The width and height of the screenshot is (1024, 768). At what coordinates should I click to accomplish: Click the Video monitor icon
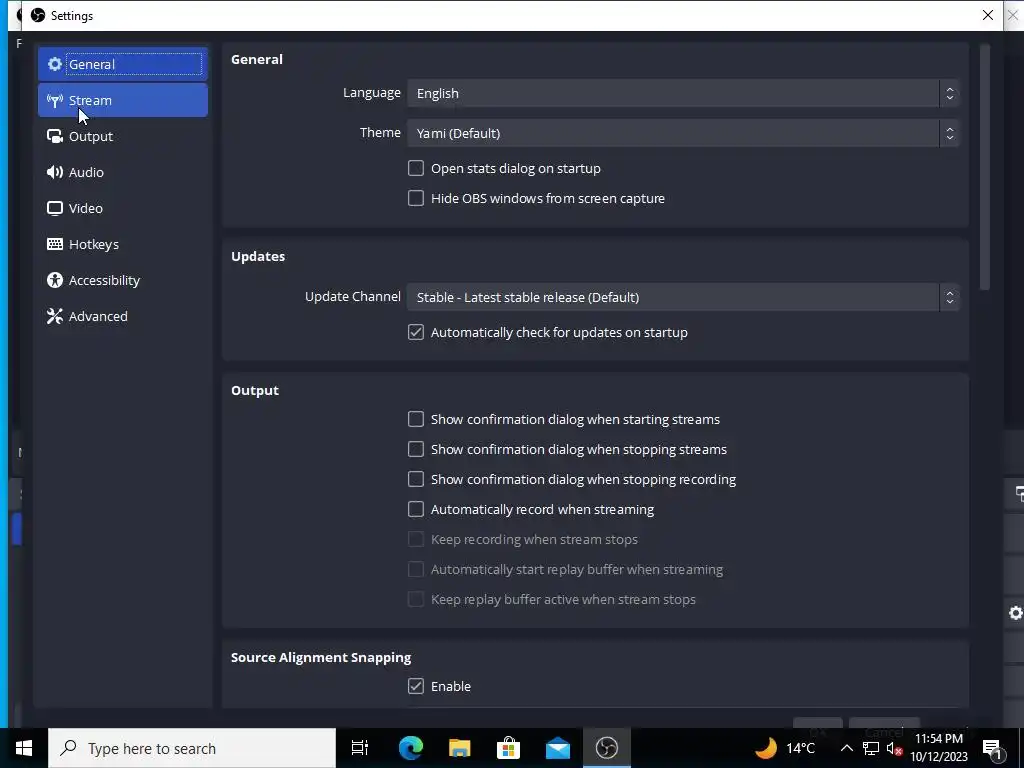(55, 208)
